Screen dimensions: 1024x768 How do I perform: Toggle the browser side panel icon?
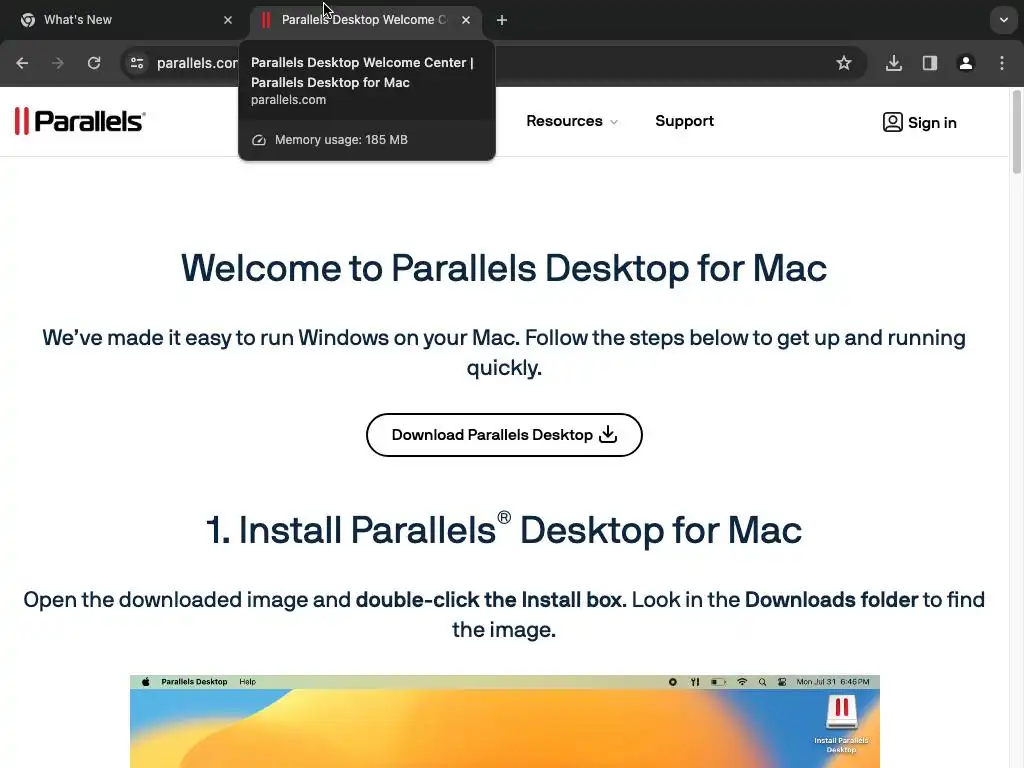pyautogui.click(x=930, y=63)
